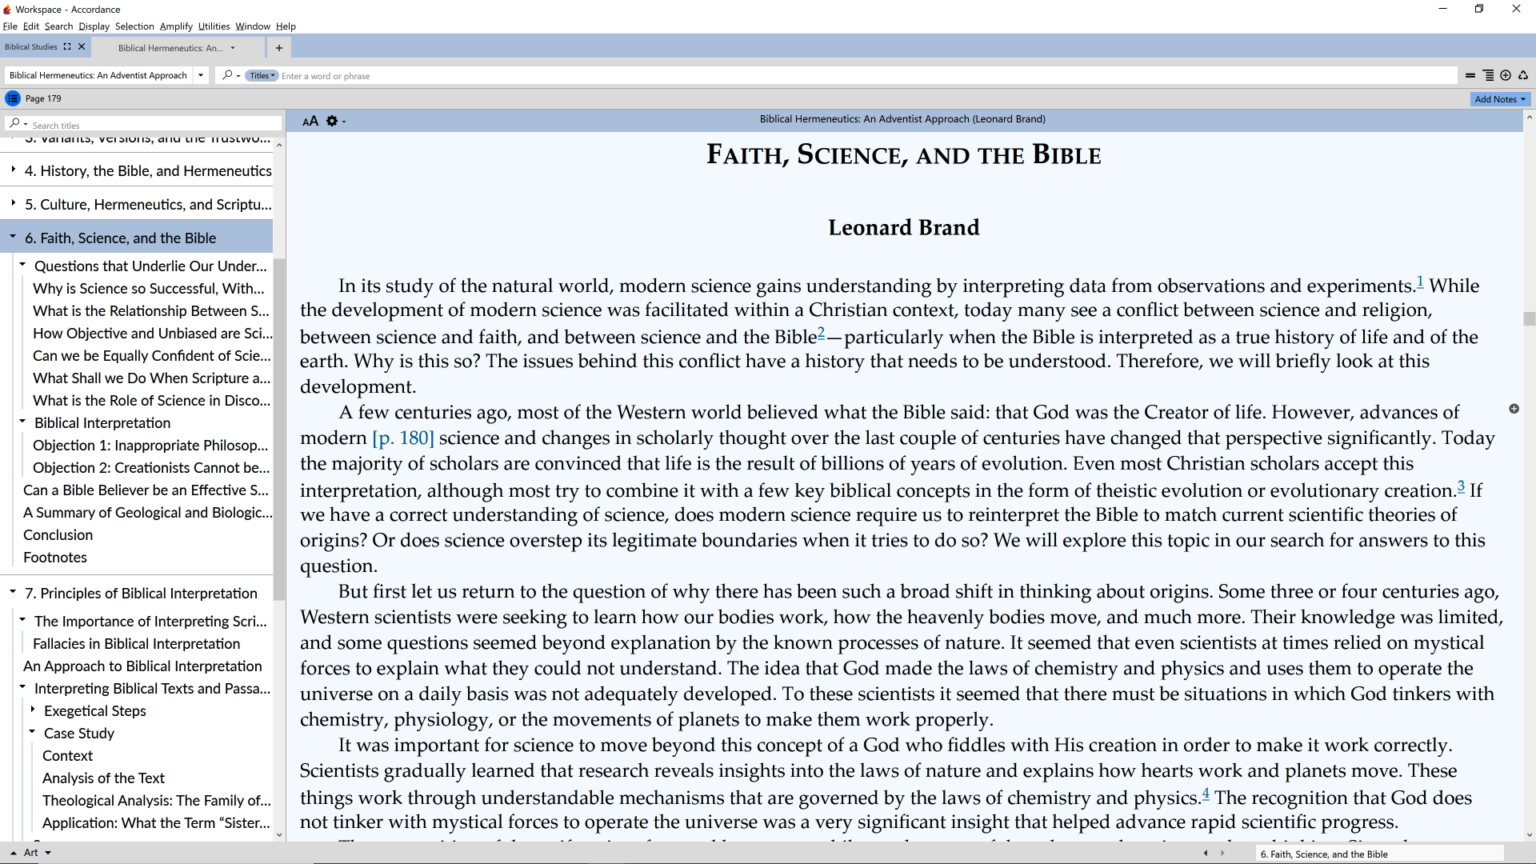Click the hamburger lines icon near the search bar
1536x864 pixels.
pos(1471,75)
